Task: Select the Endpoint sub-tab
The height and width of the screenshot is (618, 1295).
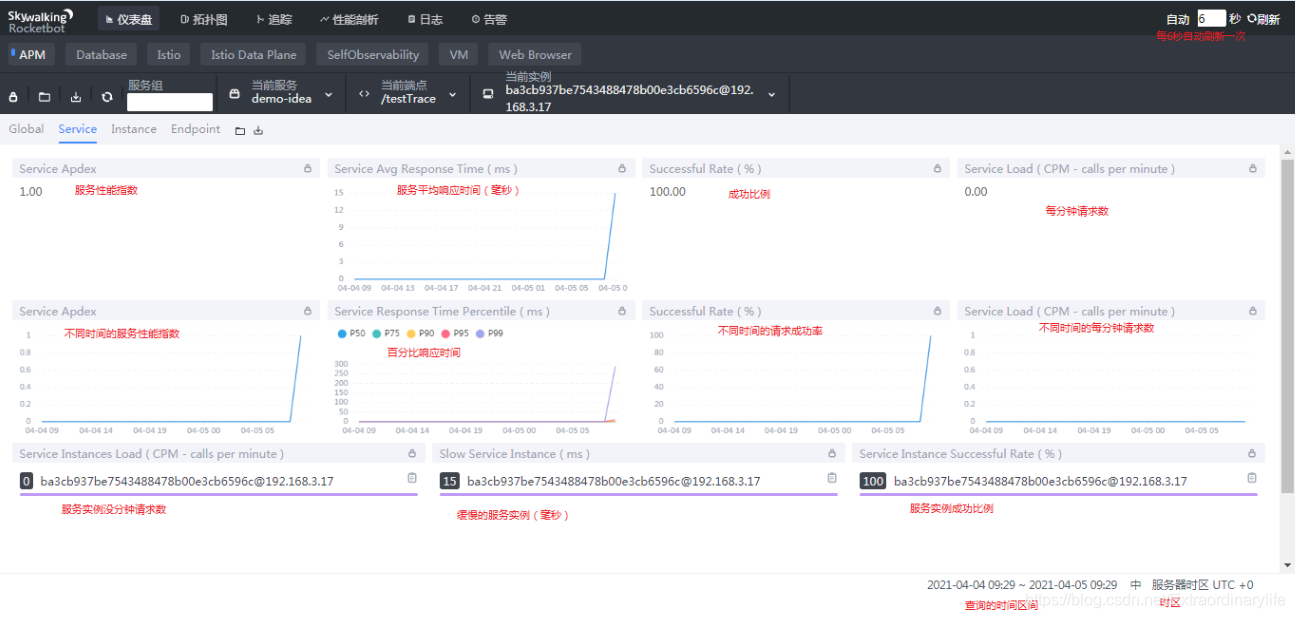Action: click(196, 129)
